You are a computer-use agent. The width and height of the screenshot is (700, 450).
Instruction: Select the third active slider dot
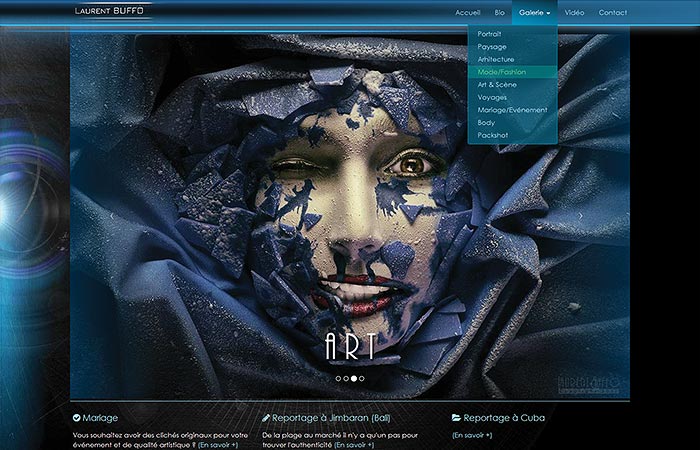click(354, 379)
